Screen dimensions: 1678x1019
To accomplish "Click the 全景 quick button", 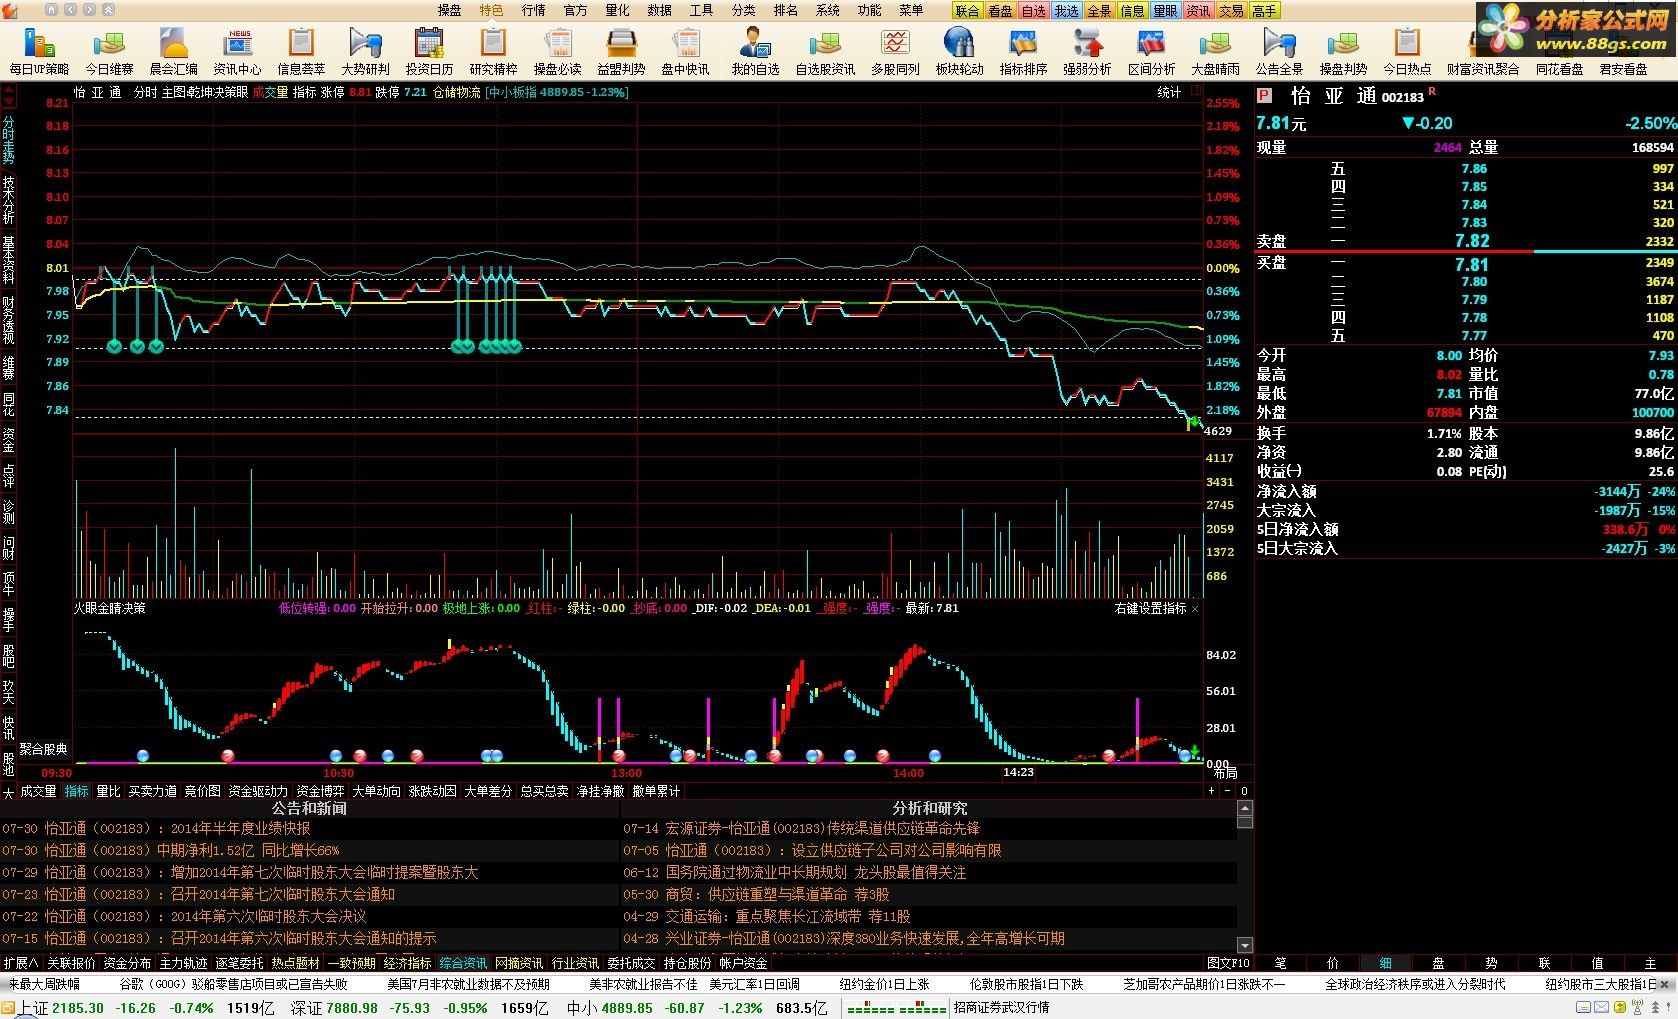I will (1099, 11).
